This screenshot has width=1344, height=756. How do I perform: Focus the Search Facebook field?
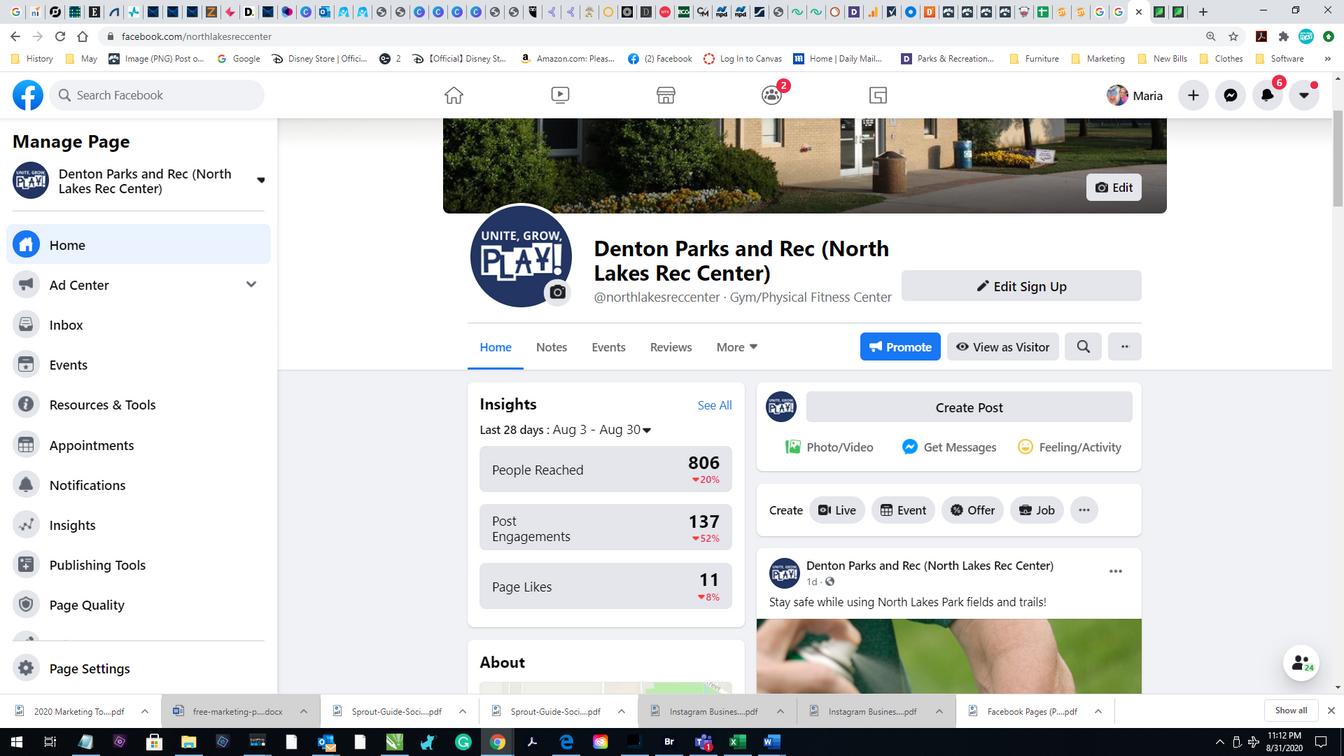pos(155,95)
